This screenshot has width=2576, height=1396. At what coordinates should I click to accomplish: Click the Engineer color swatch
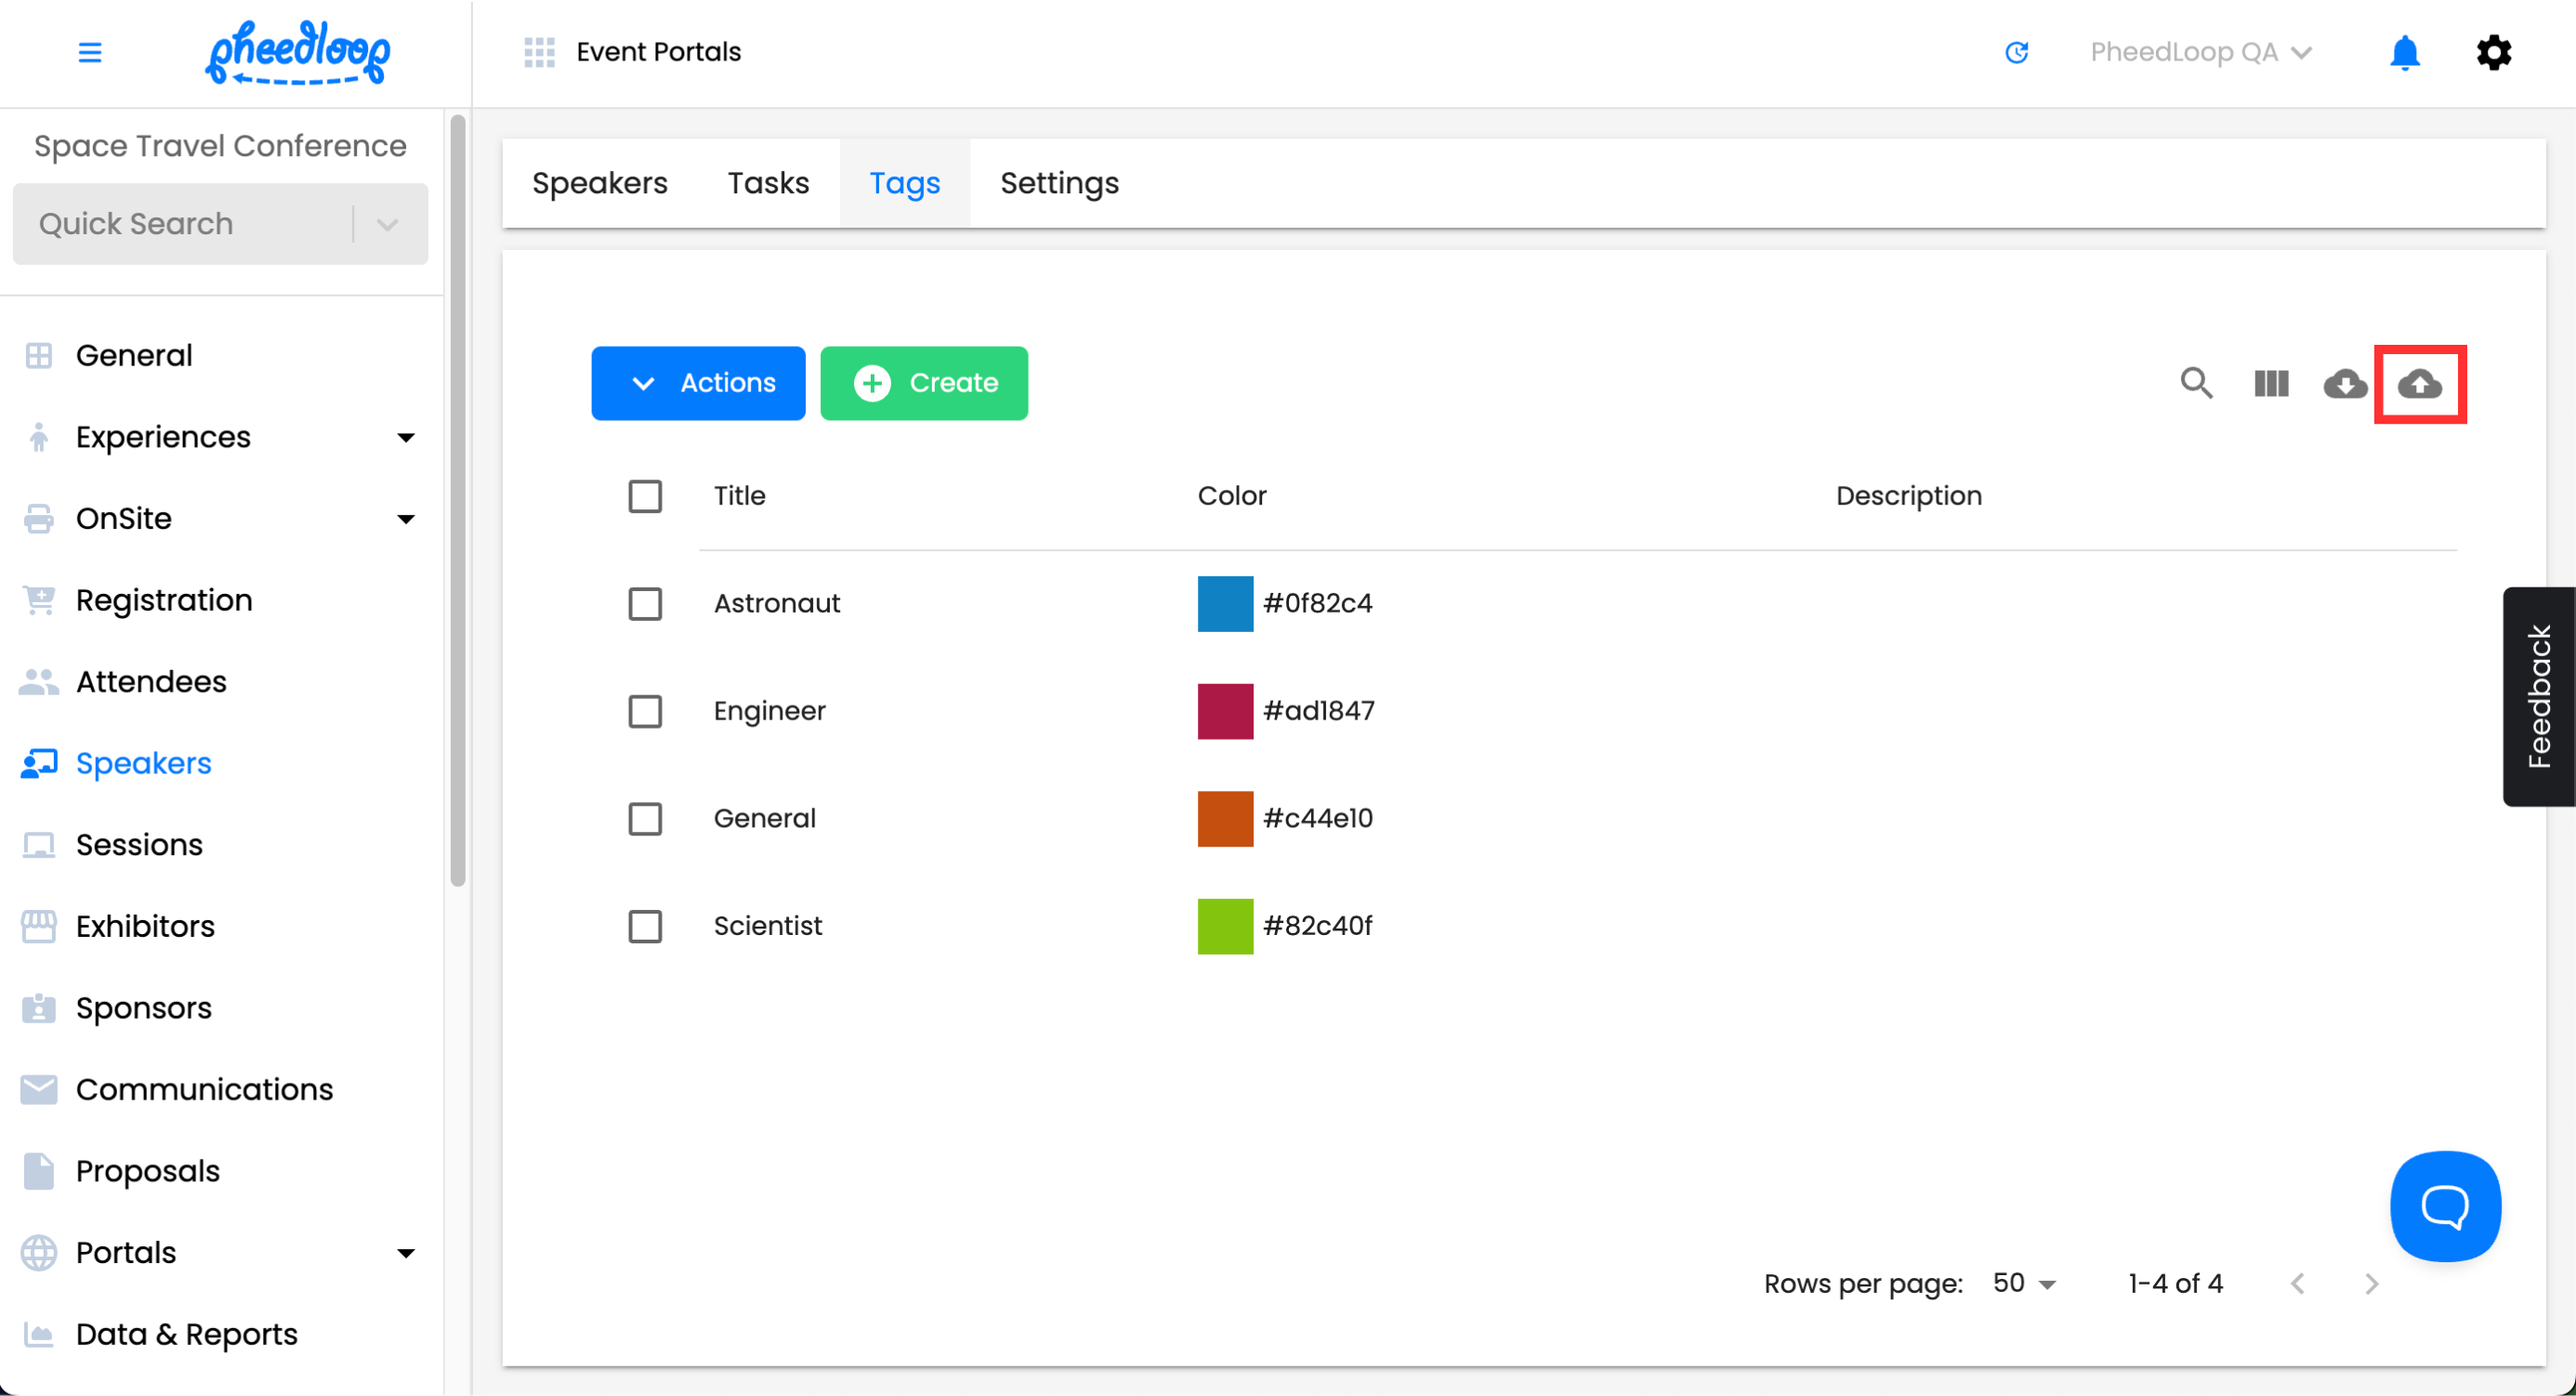(1224, 711)
